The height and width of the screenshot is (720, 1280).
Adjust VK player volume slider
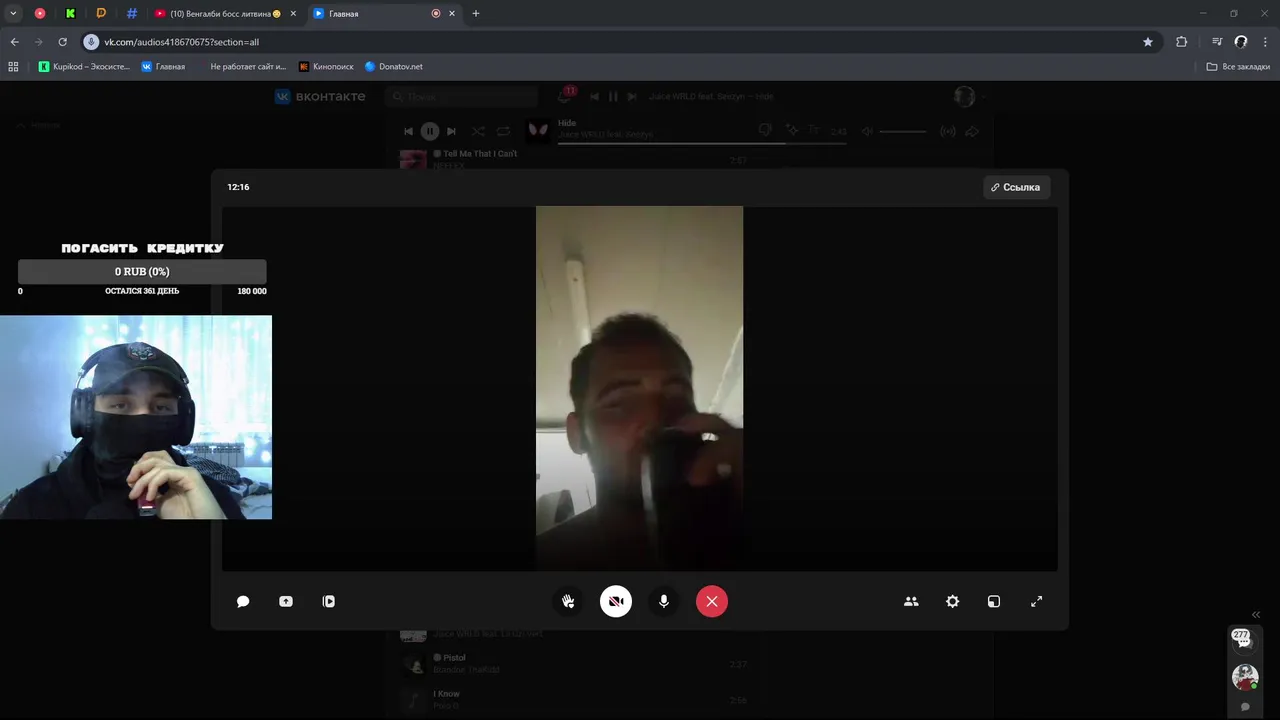tap(903, 131)
